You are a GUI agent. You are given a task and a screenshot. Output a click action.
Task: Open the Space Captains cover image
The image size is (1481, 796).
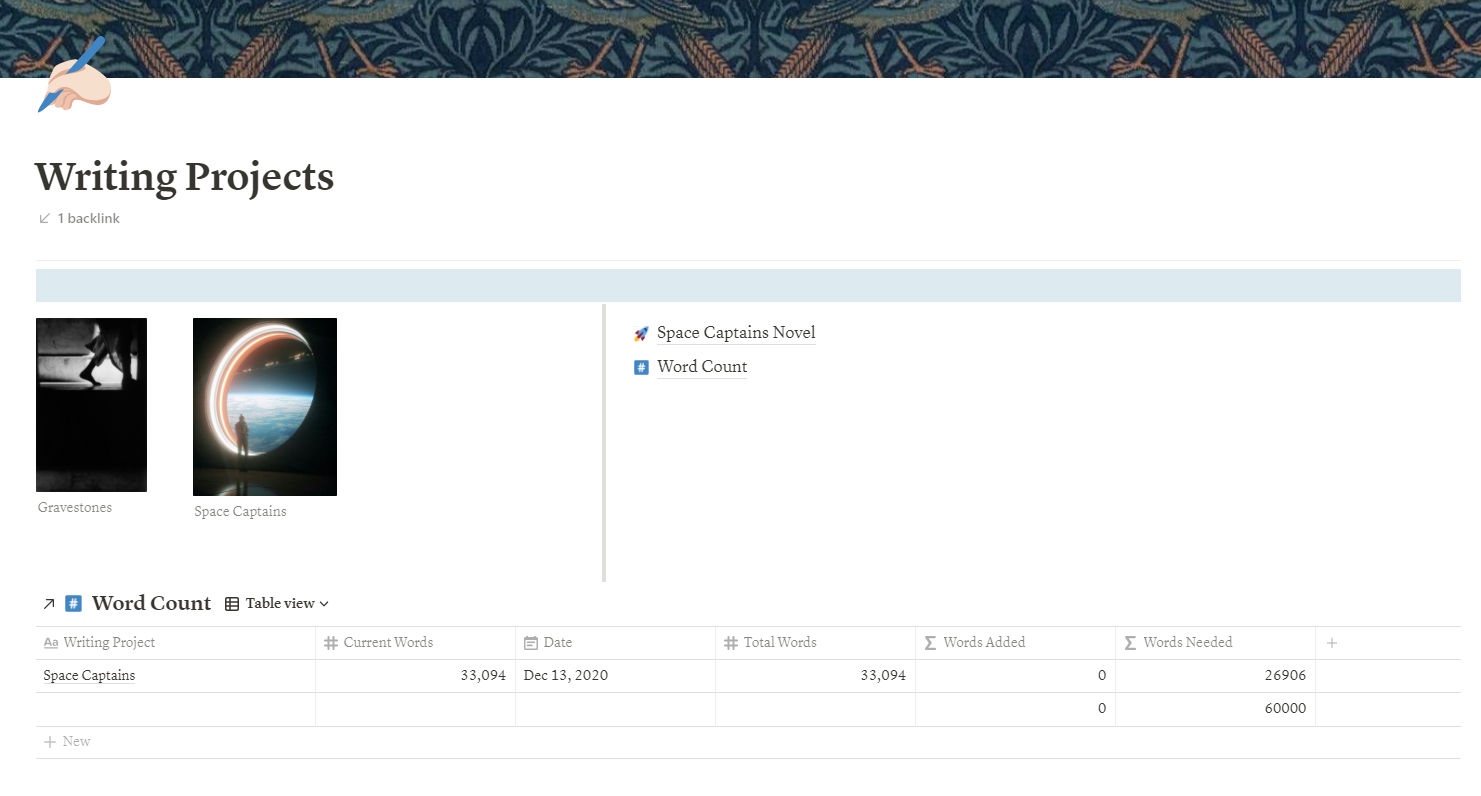pyautogui.click(x=265, y=407)
